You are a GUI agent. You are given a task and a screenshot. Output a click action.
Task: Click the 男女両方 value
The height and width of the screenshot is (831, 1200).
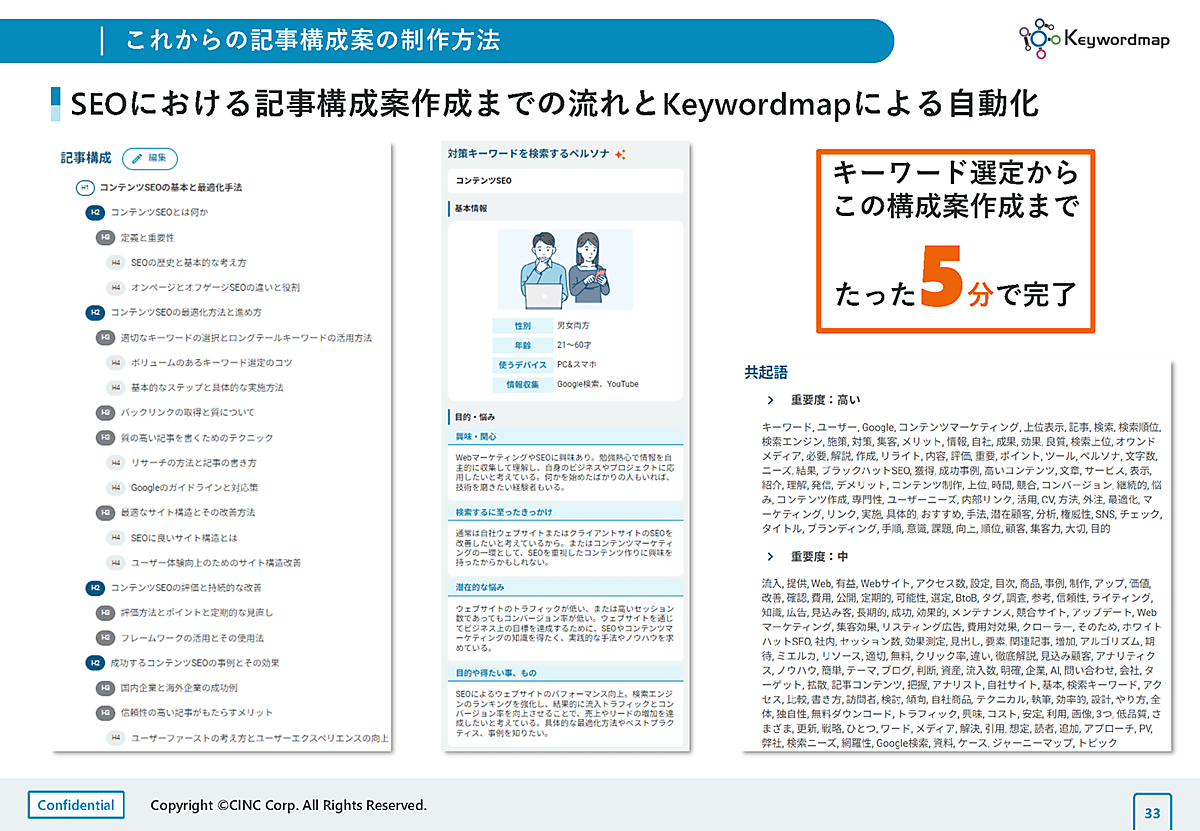573,326
